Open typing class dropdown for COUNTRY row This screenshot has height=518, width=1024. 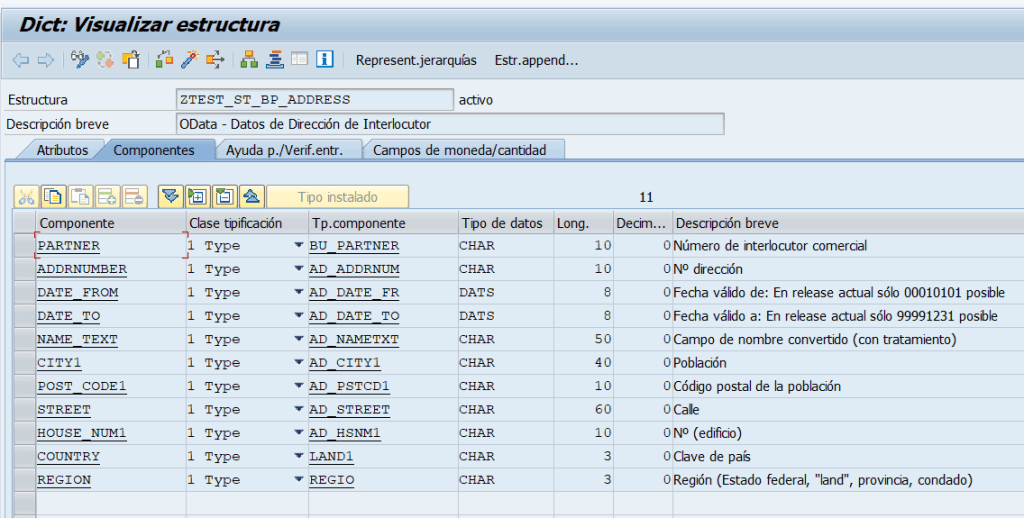[298, 457]
